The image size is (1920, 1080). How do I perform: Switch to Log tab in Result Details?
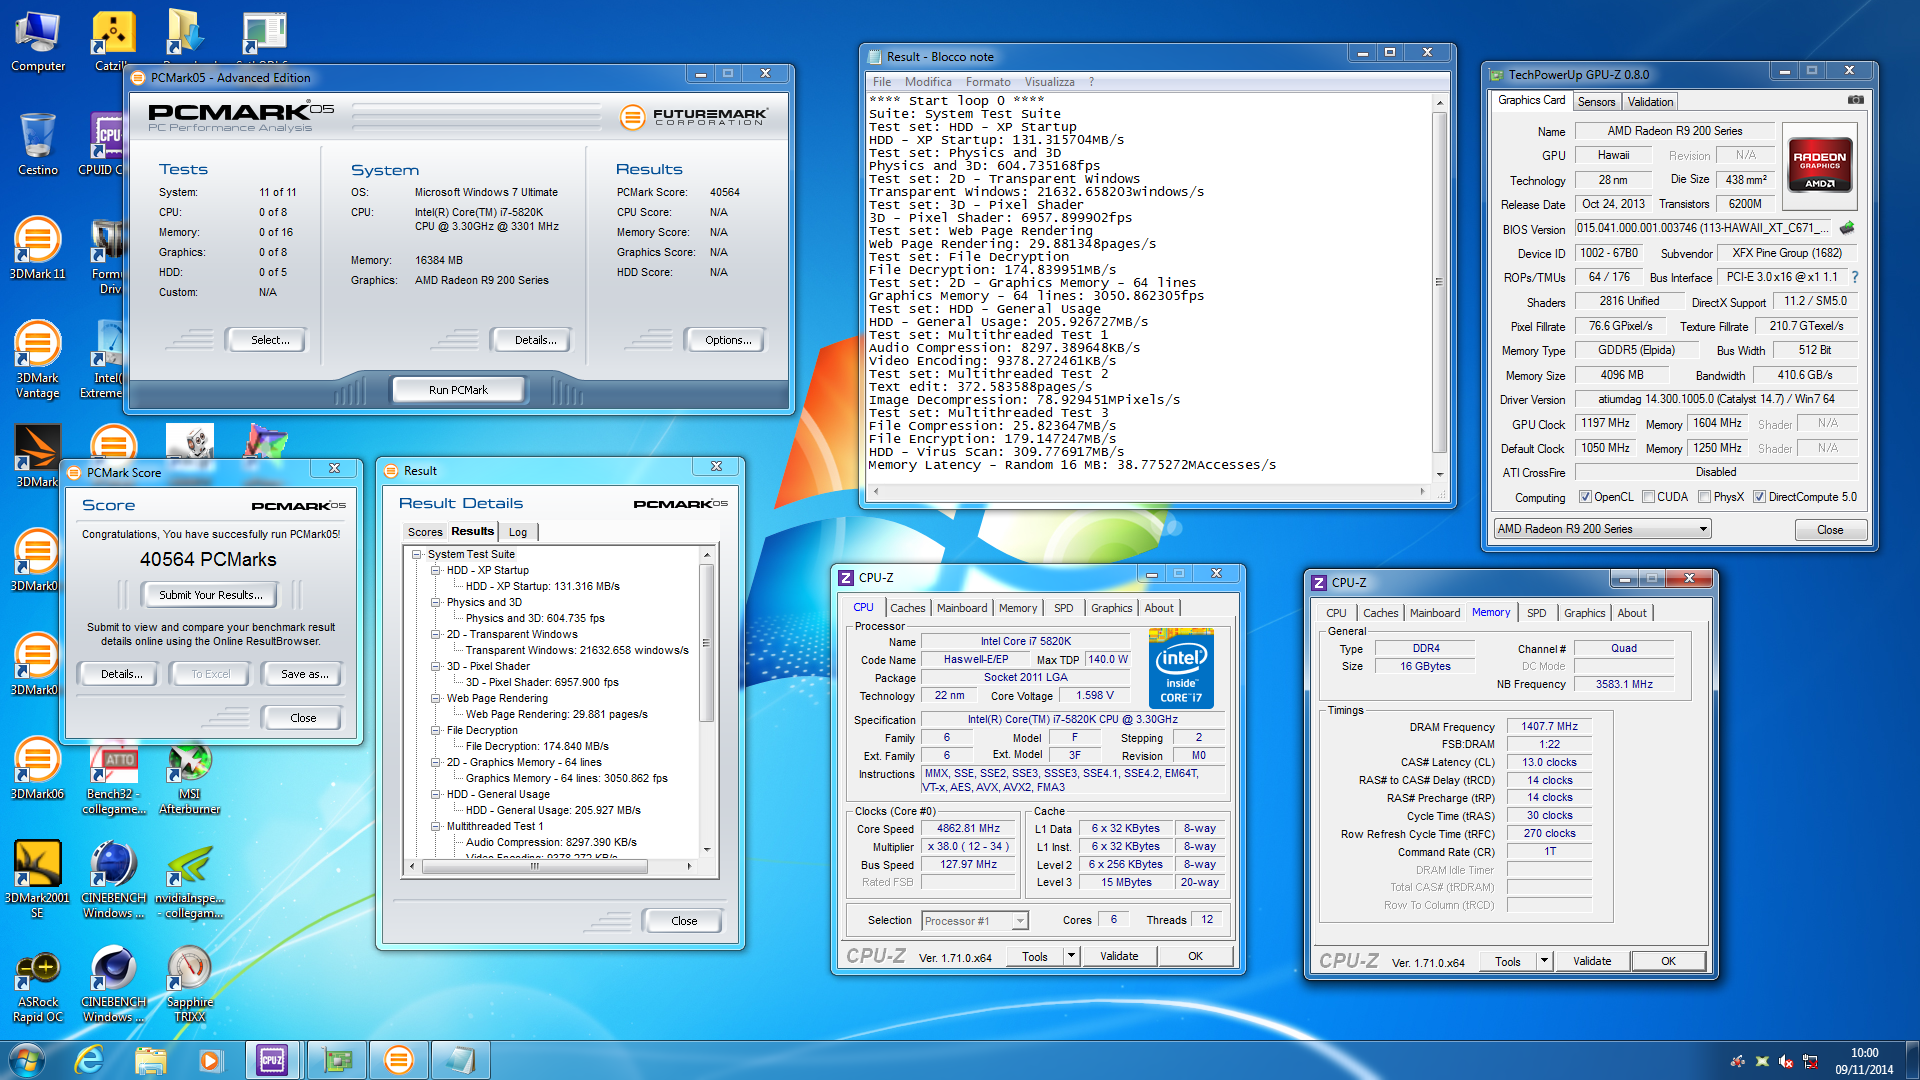(518, 532)
